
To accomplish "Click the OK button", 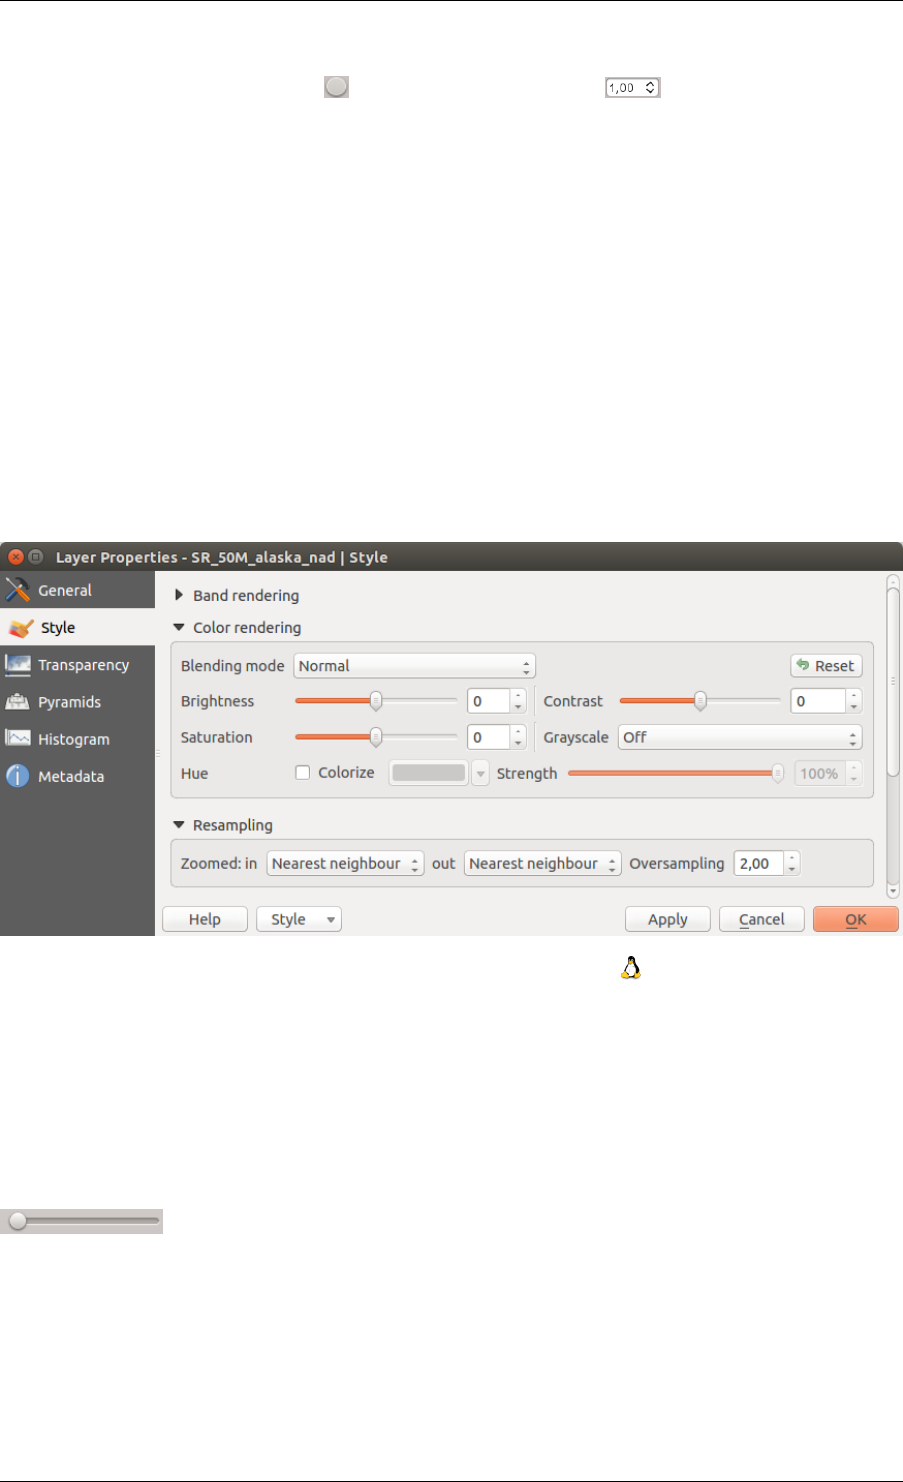I will 856,919.
